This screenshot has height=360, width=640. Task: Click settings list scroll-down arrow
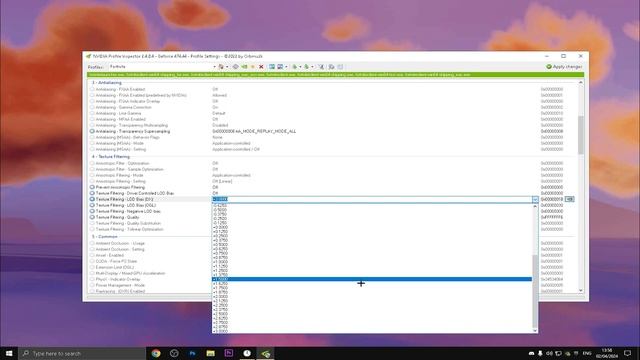click(581, 291)
